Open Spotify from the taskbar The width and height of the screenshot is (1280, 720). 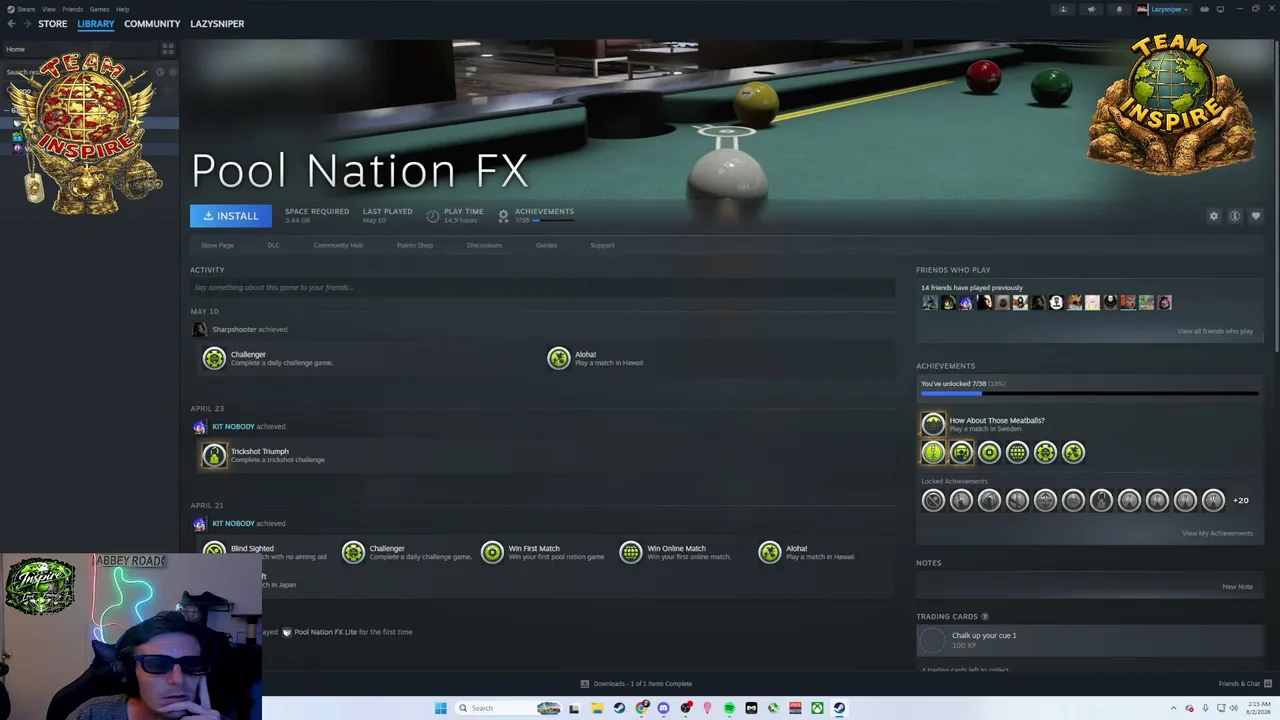point(729,708)
